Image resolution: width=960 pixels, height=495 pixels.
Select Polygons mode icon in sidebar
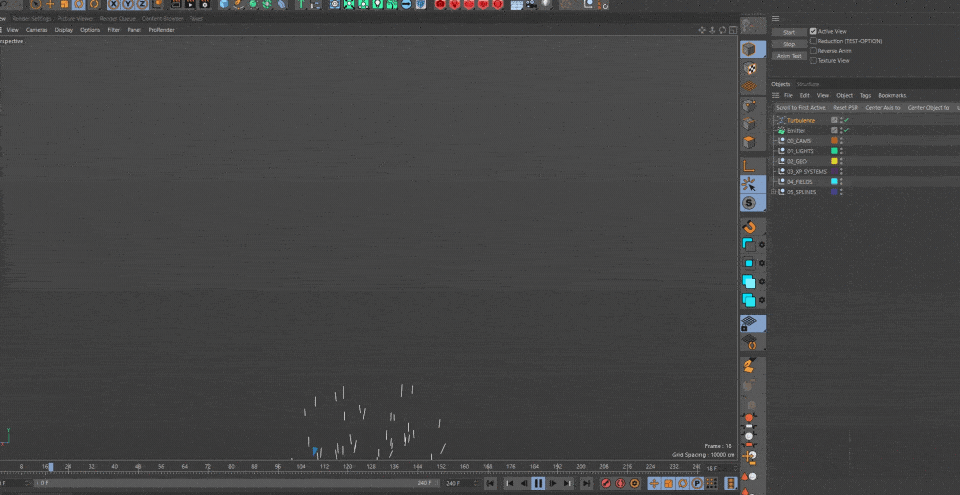coord(749,142)
